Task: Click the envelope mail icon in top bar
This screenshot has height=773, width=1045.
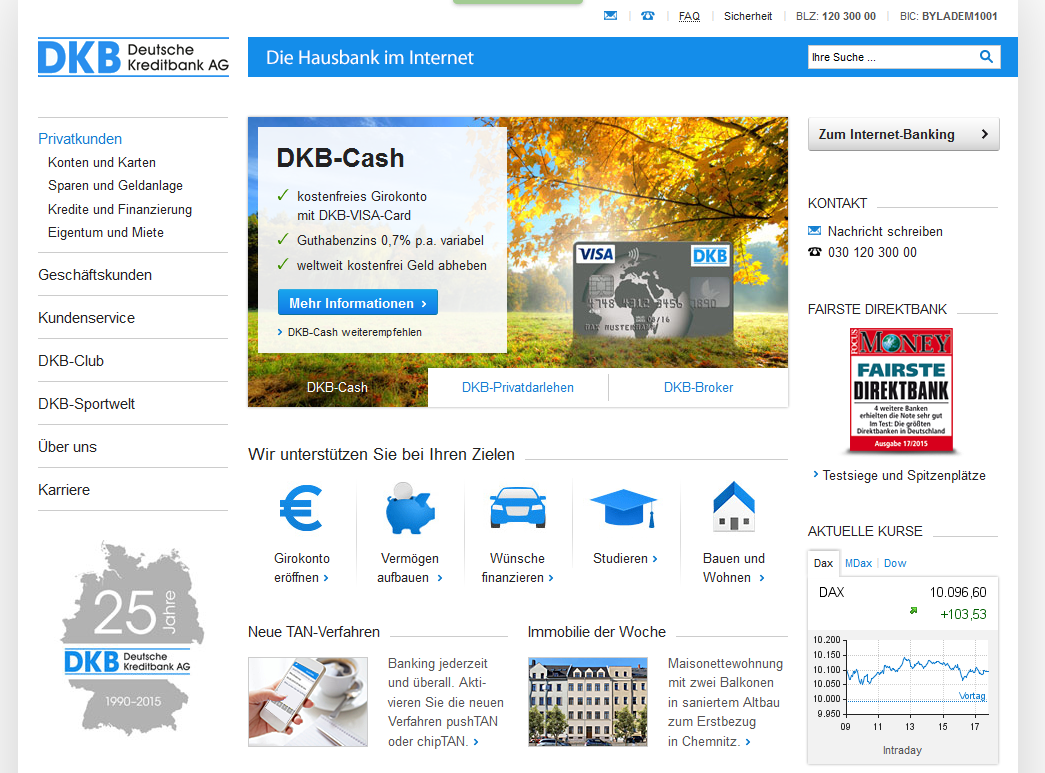Action: pyautogui.click(x=610, y=16)
